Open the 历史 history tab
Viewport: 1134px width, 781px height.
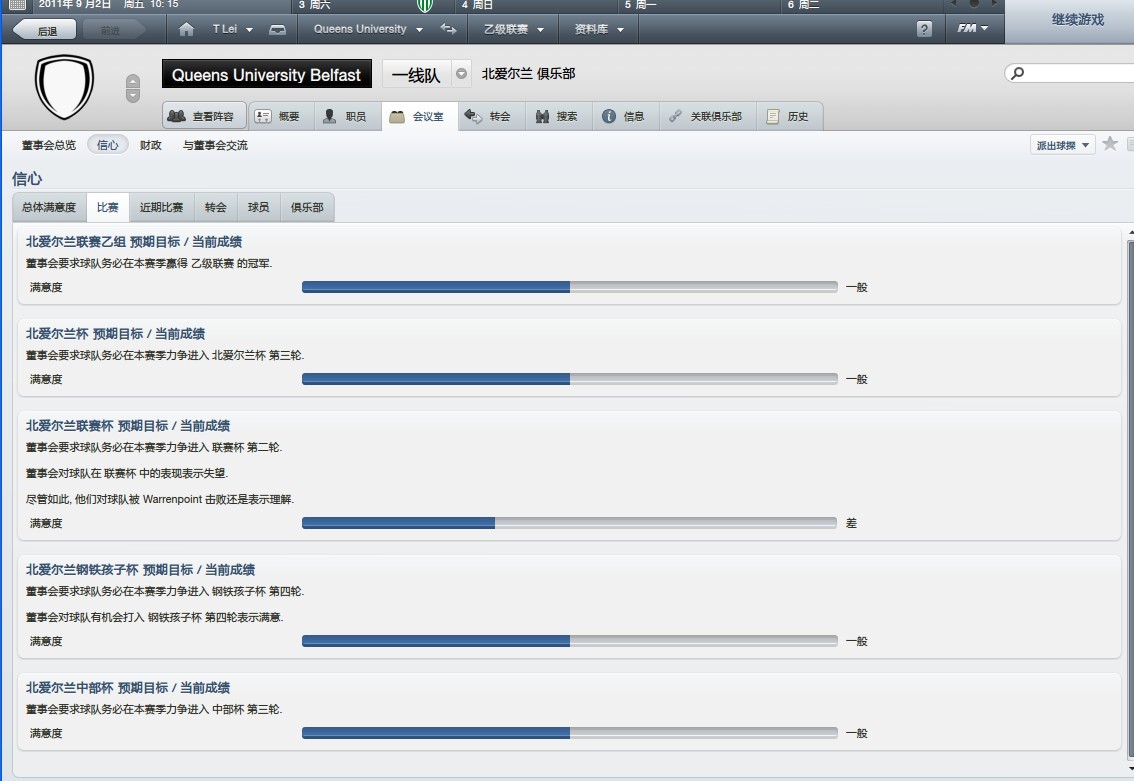(790, 116)
